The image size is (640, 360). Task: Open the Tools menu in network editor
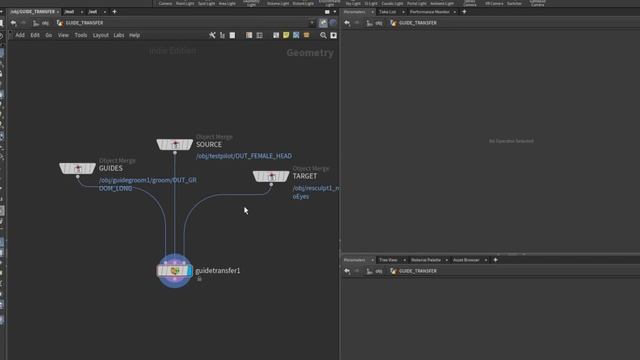pyautogui.click(x=80, y=35)
